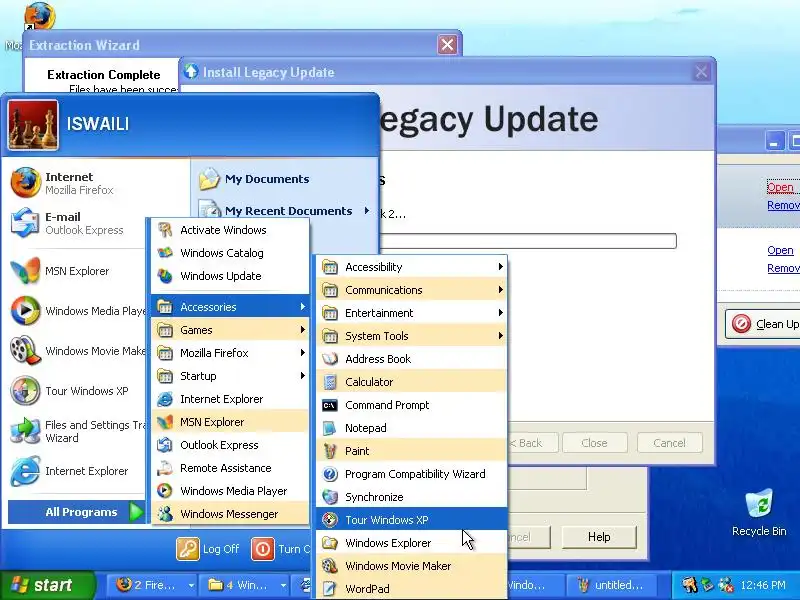The width and height of the screenshot is (800, 600).
Task: Open Notepad in Accessories list
Action: pyautogui.click(x=411, y=428)
